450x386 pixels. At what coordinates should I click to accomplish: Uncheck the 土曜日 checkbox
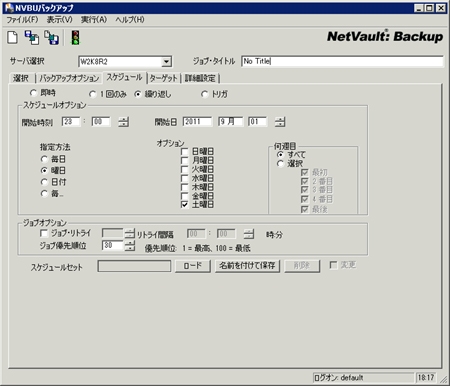184,204
